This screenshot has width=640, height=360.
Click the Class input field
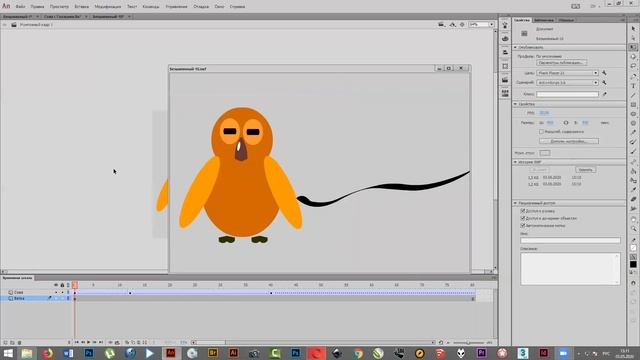point(567,94)
